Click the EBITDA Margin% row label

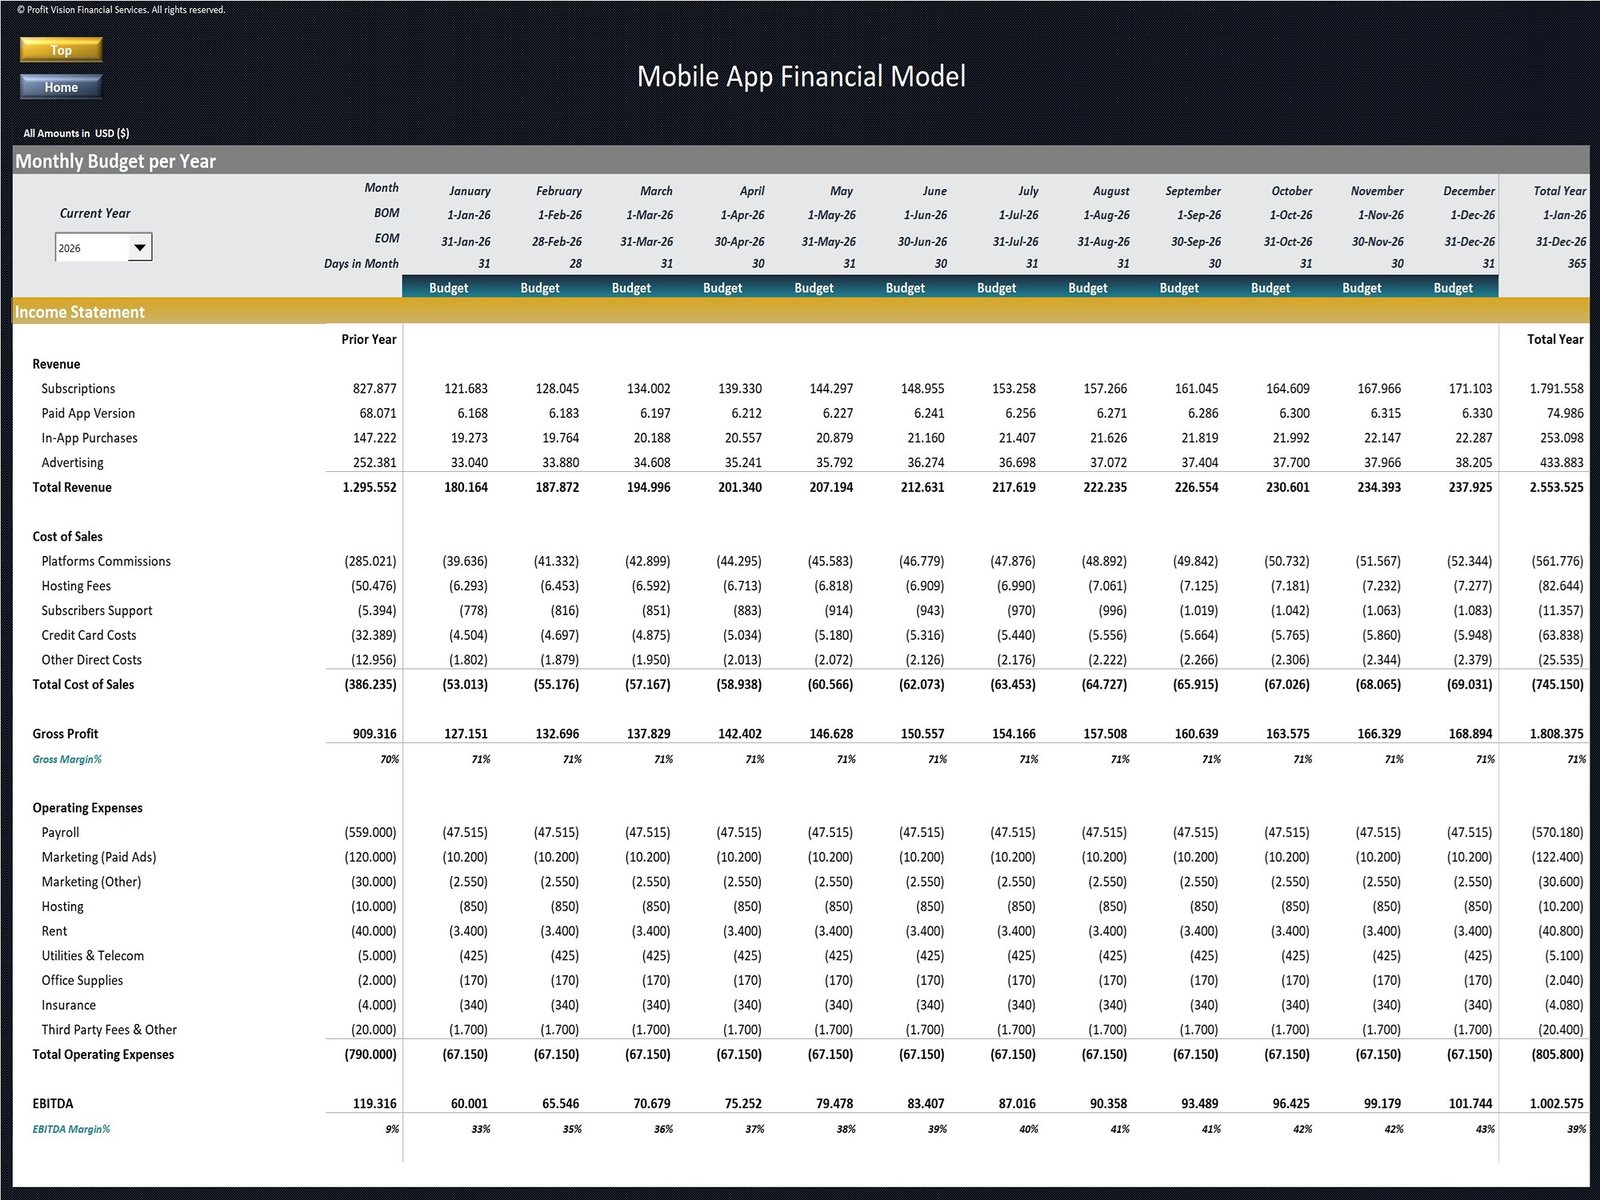coord(71,1129)
